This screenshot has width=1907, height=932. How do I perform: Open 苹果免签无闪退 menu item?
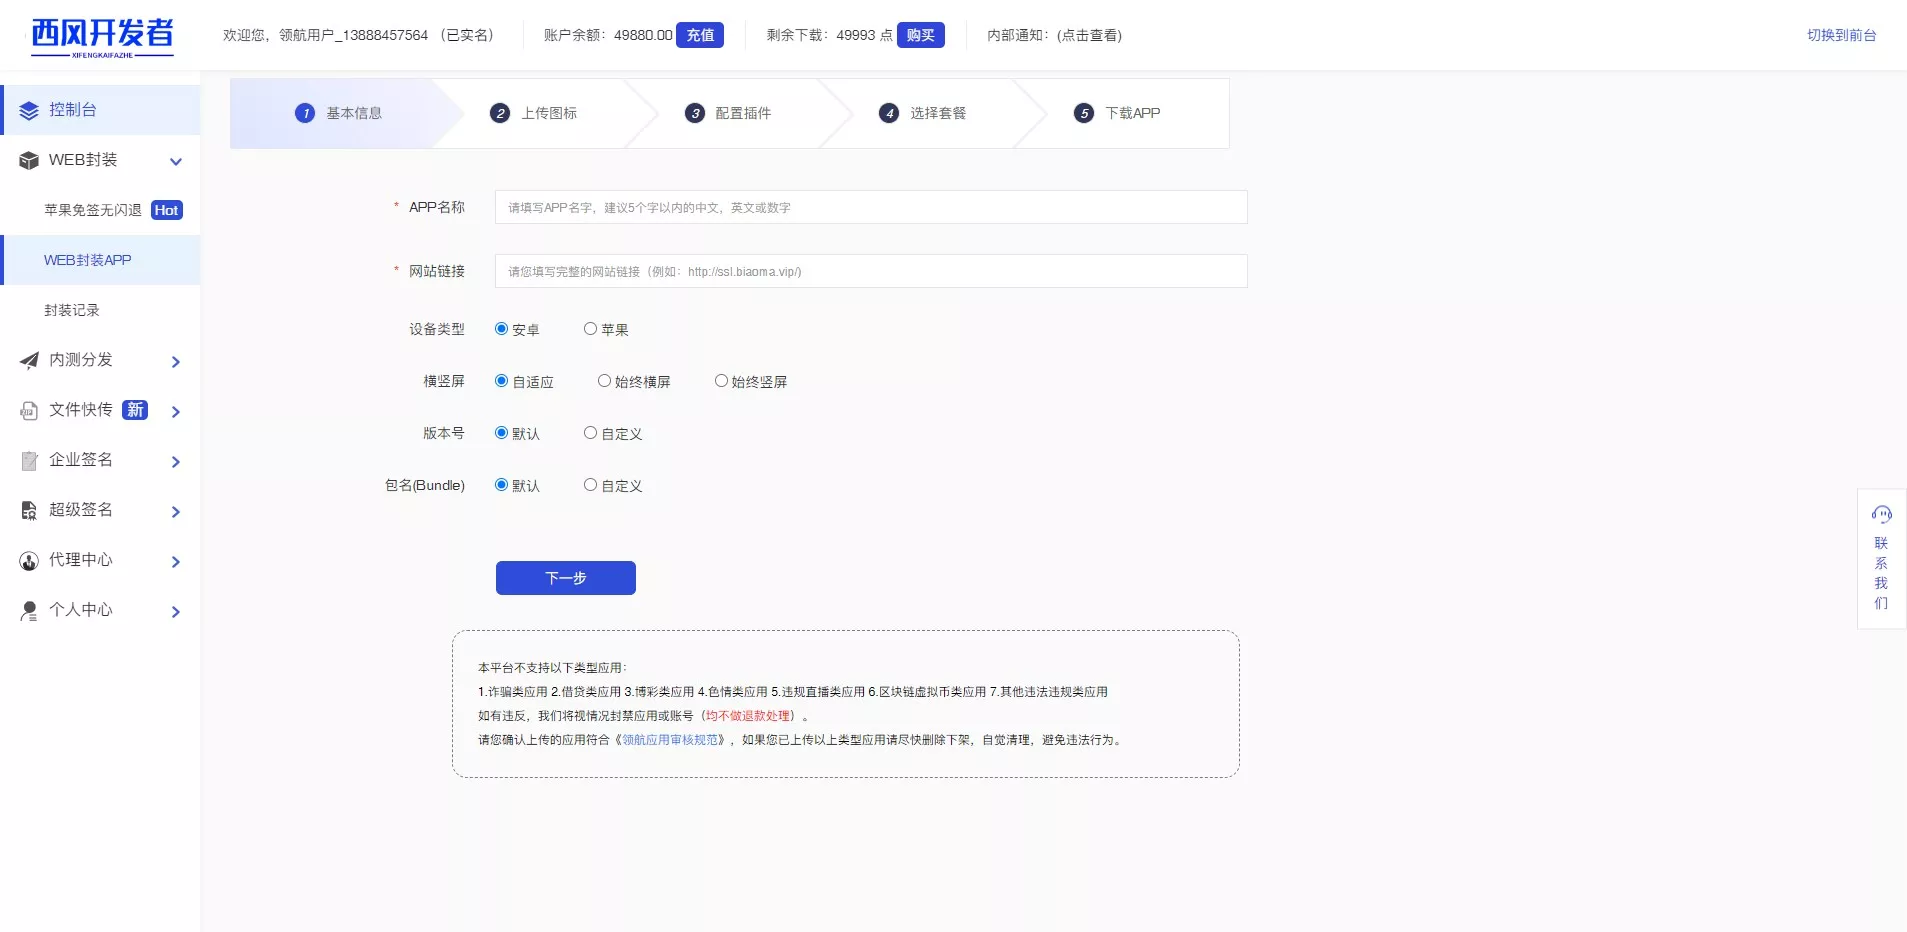click(93, 210)
